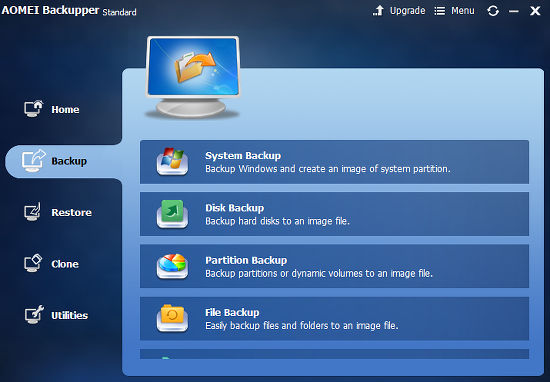This screenshot has width=550, height=382.
Task: Click the Clone sidebar icon
Action: tap(33, 263)
